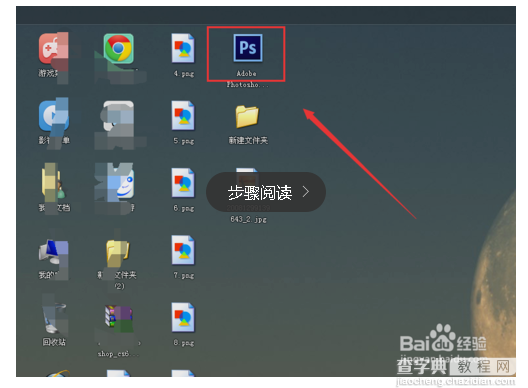
Task: Select the 5.png file icon
Action: pyautogui.click(x=183, y=116)
